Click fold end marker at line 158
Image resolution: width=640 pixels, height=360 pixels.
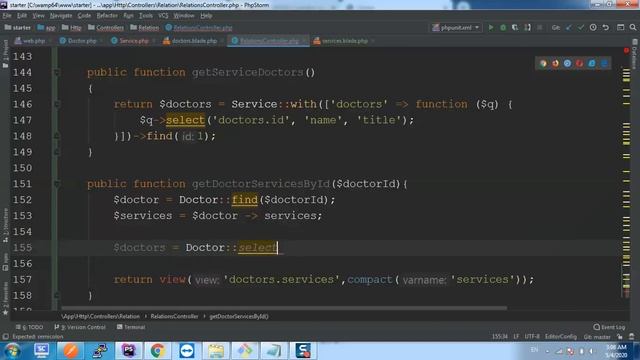pyautogui.click(x=57, y=296)
